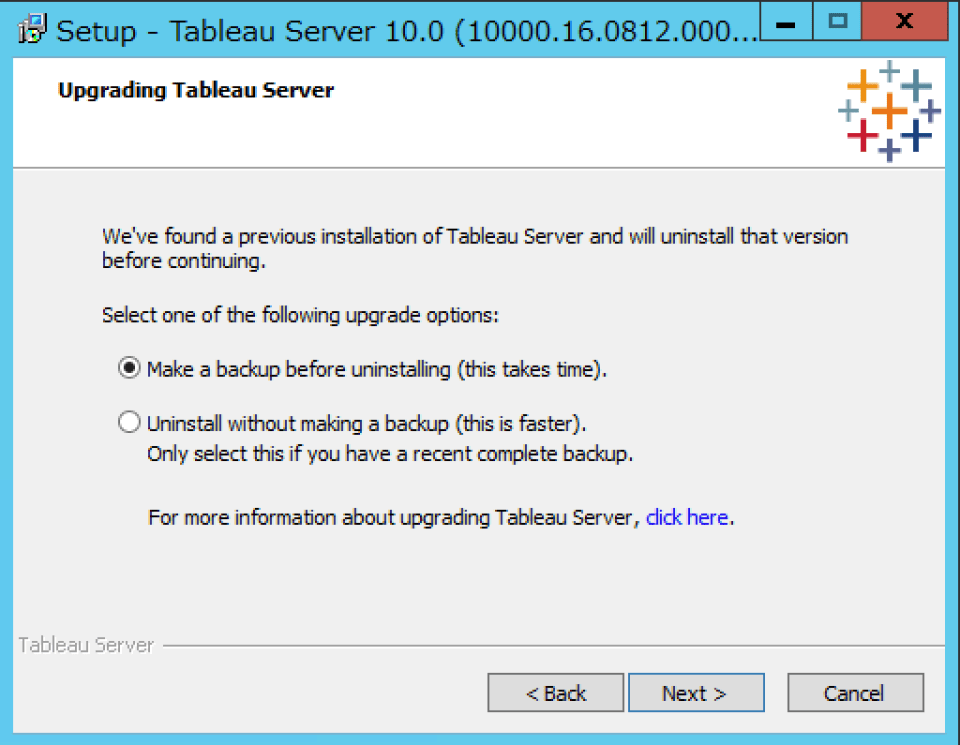Screen dimensions: 960x745
Task: Cancel the Tableau Server setup
Action: [855, 692]
